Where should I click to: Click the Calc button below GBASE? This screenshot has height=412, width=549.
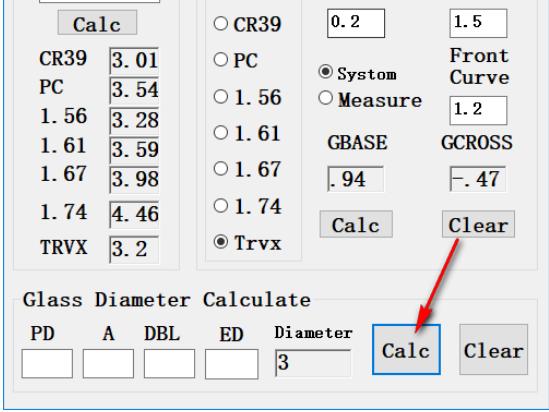(x=356, y=224)
